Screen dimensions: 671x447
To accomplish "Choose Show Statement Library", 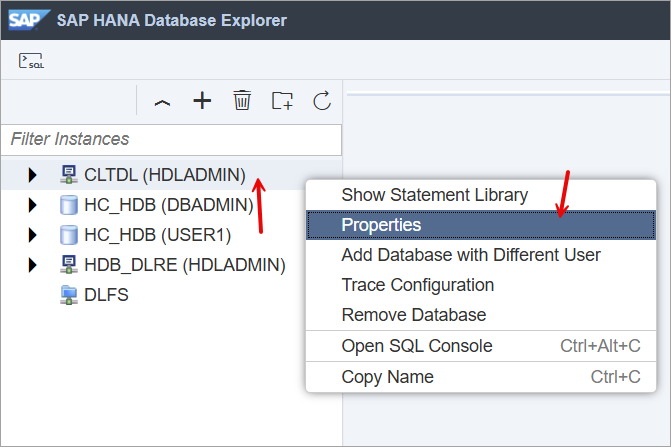I will (x=481, y=195).
